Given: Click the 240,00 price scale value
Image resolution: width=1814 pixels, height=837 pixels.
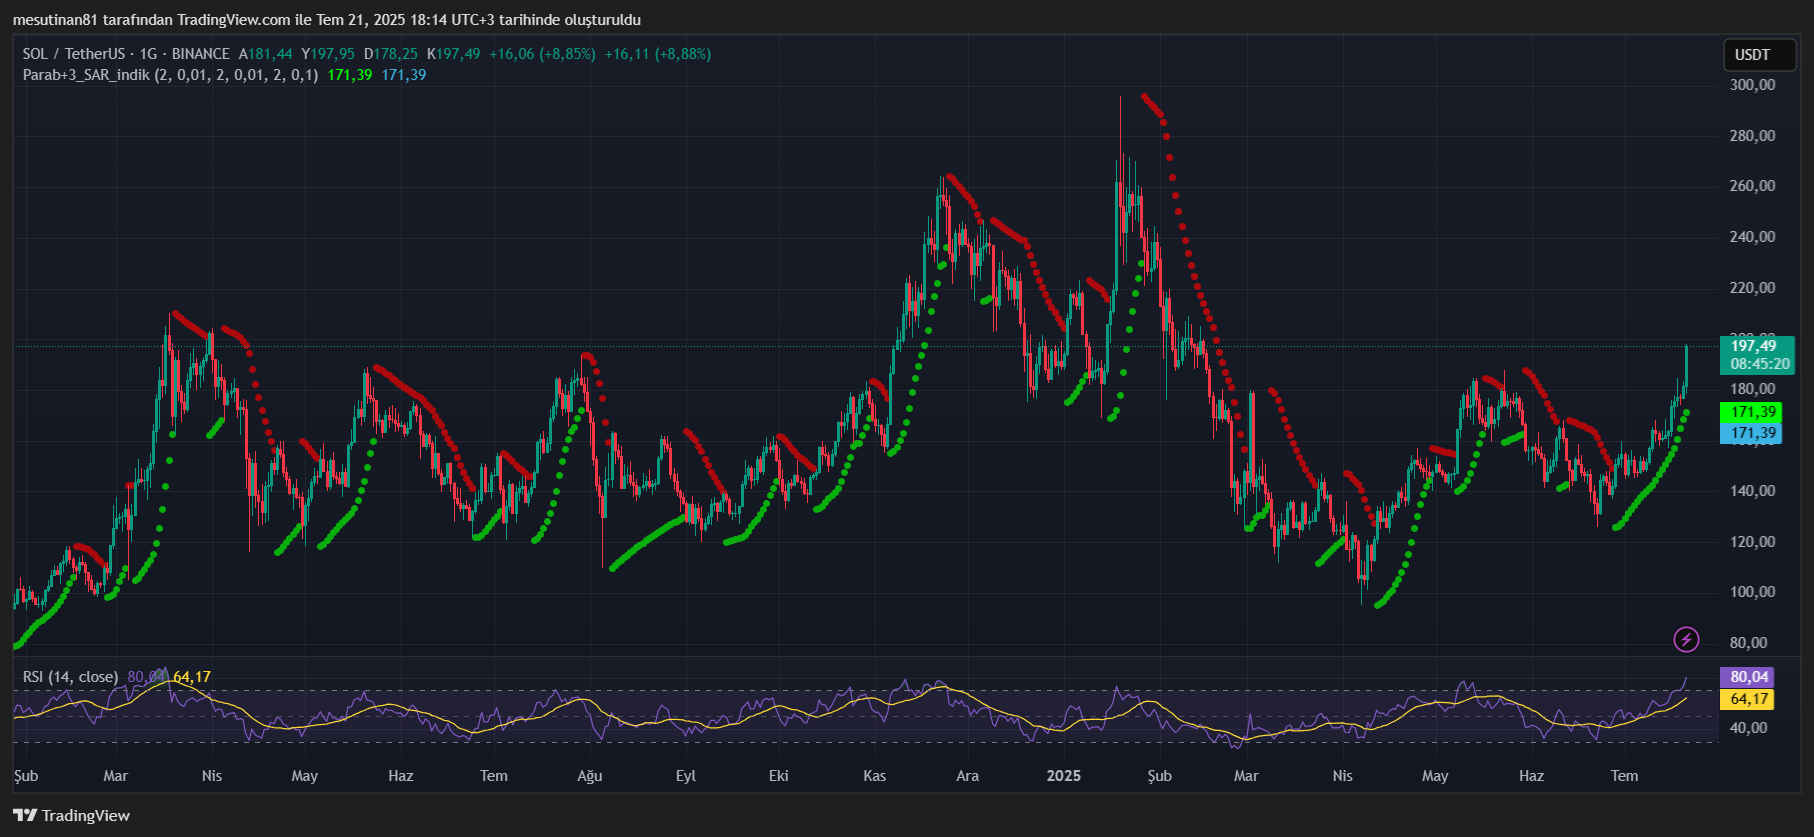Looking at the screenshot, I should click(1752, 237).
